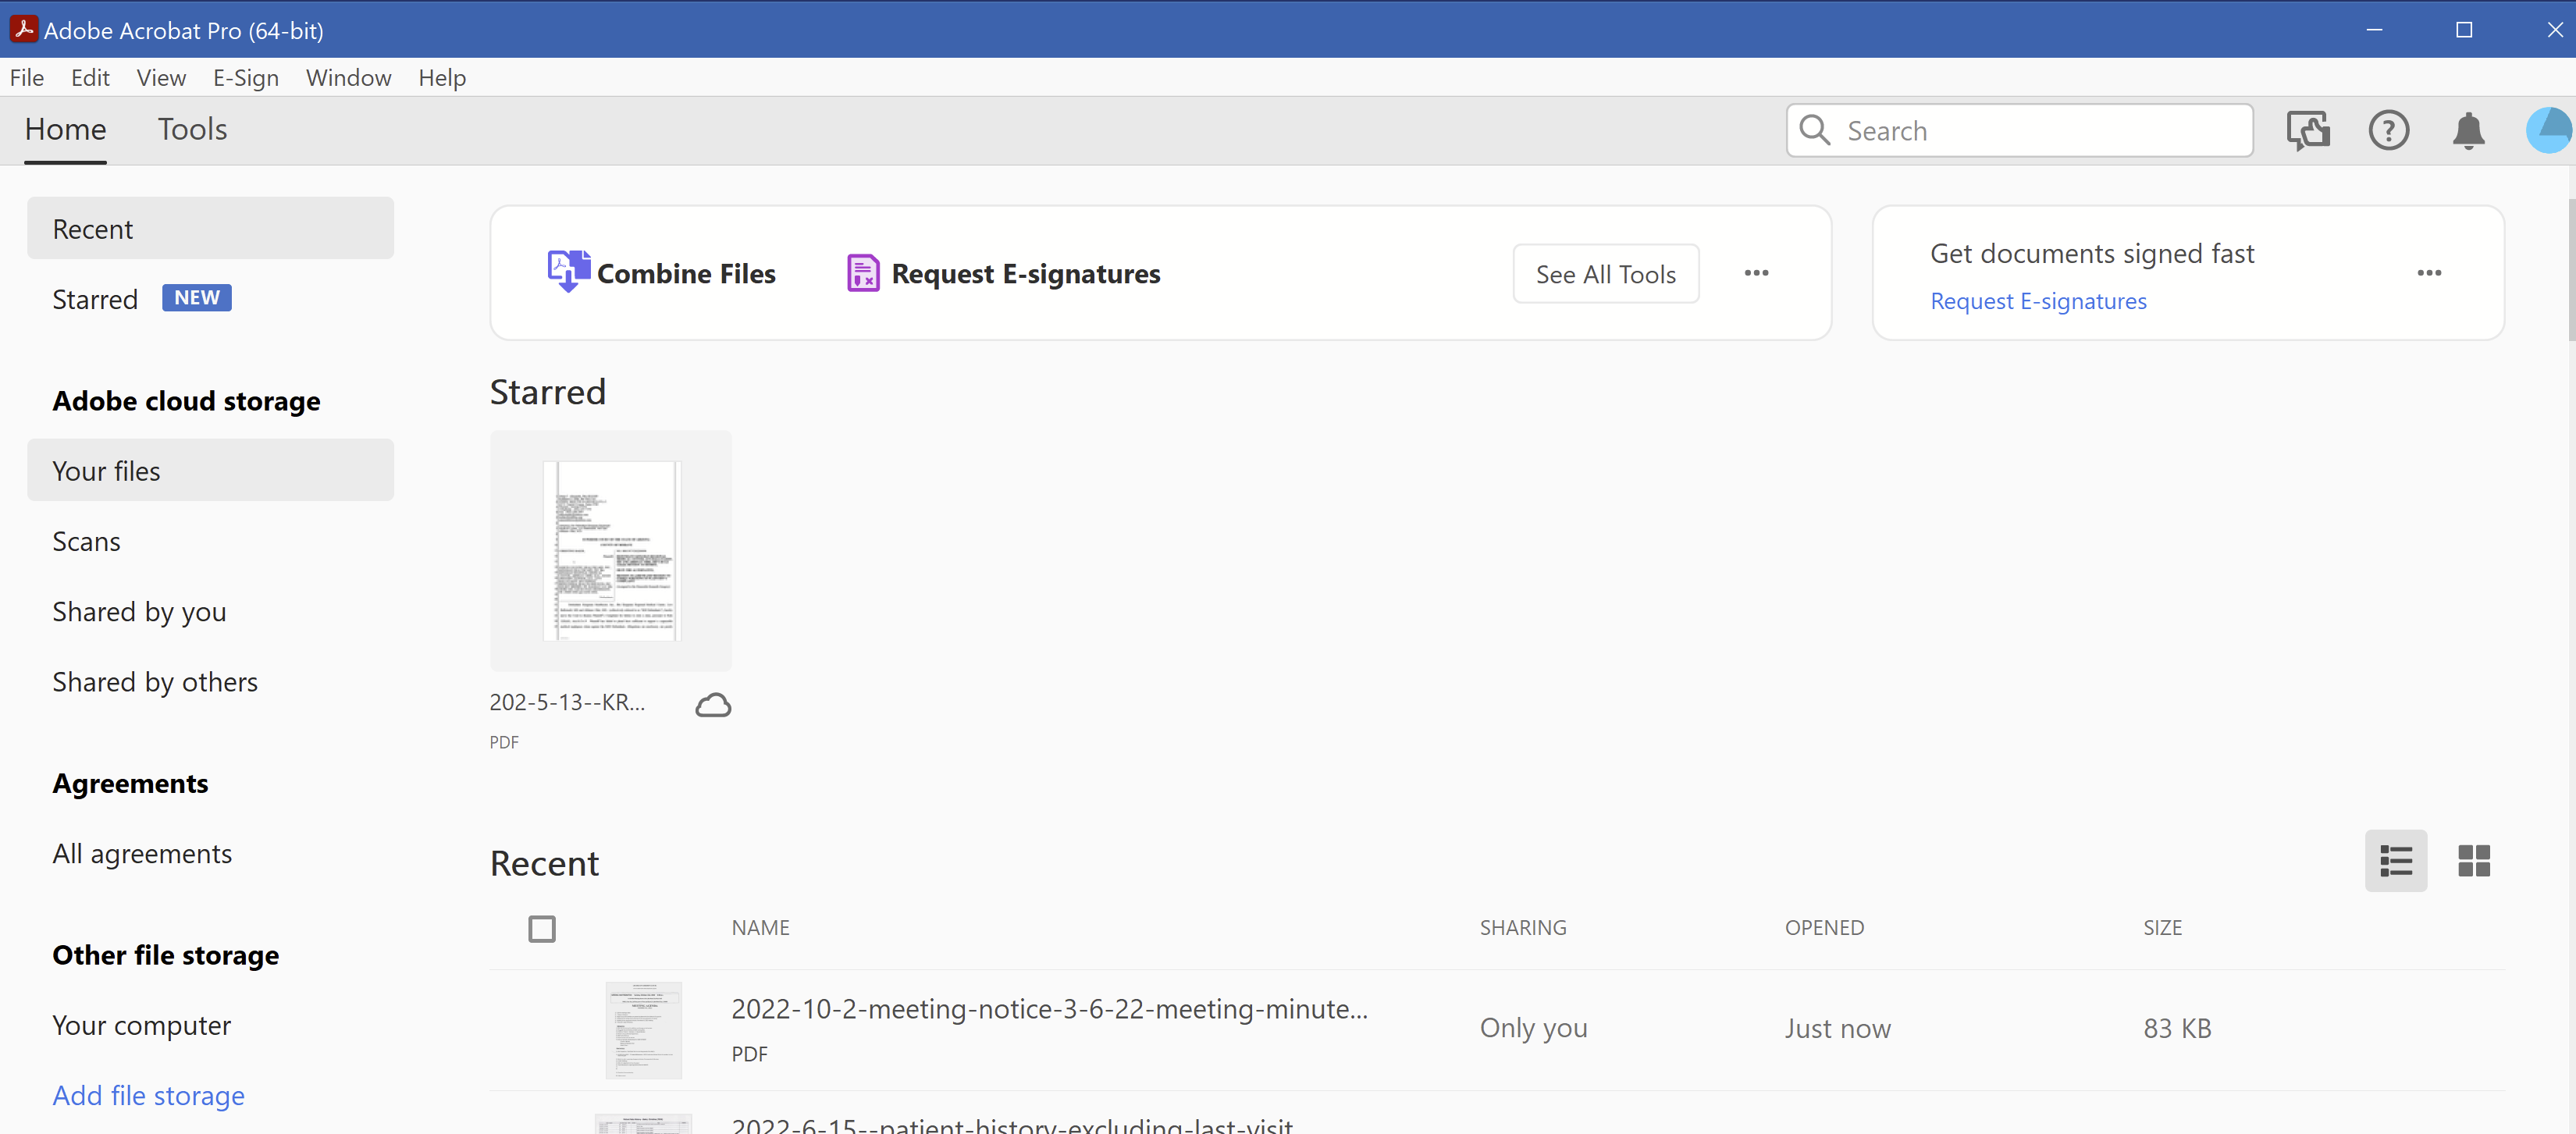
Task: Click the Request E-signatures link
Action: pyautogui.click(x=2038, y=300)
